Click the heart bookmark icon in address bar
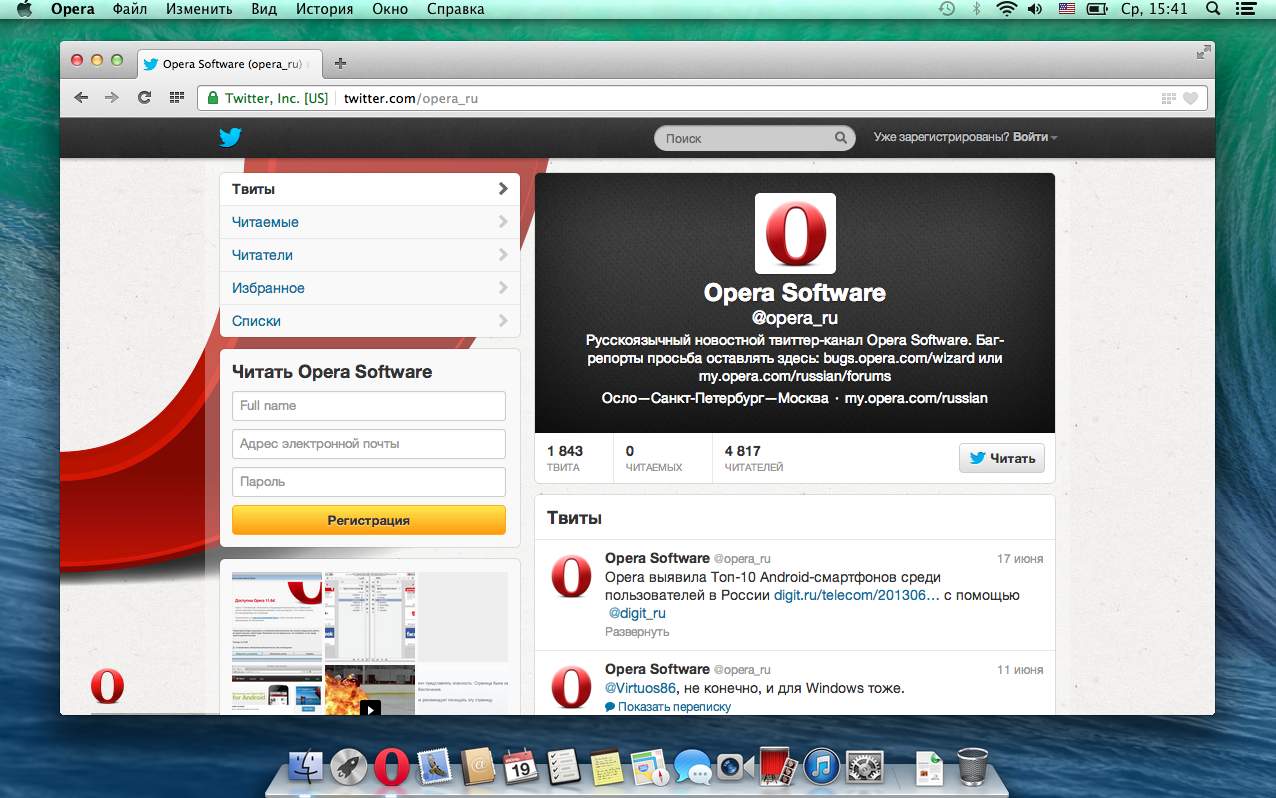 pos(1190,98)
